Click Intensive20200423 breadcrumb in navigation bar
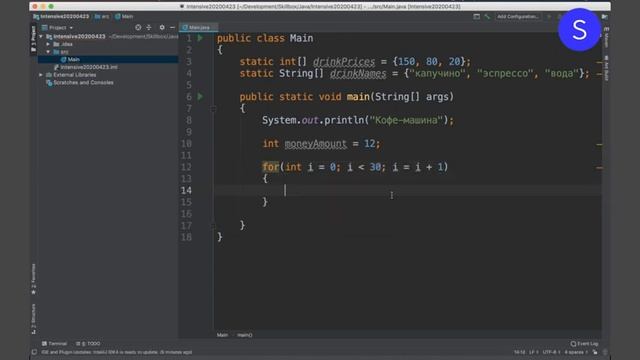640x360 pixels. pos(61,17)
